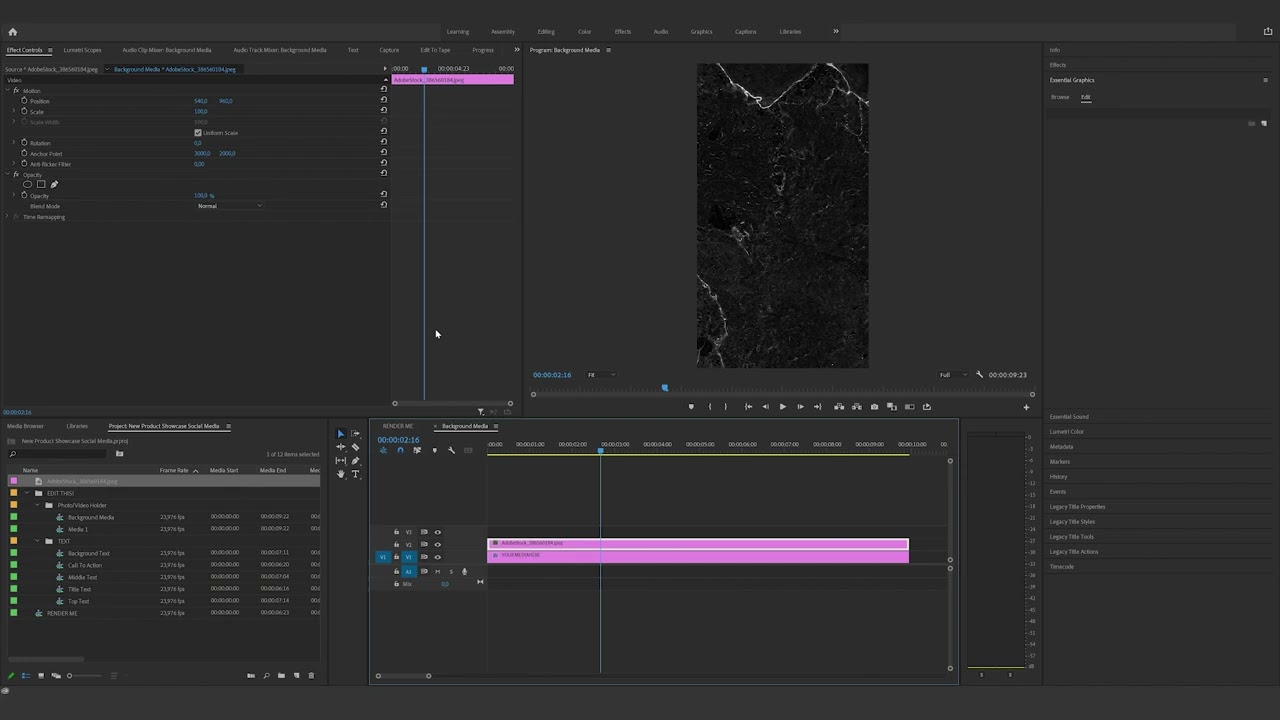Open the Program Monitor button editor plus
This screenshot has height=720, width=1280.
tap(1026, 407)
